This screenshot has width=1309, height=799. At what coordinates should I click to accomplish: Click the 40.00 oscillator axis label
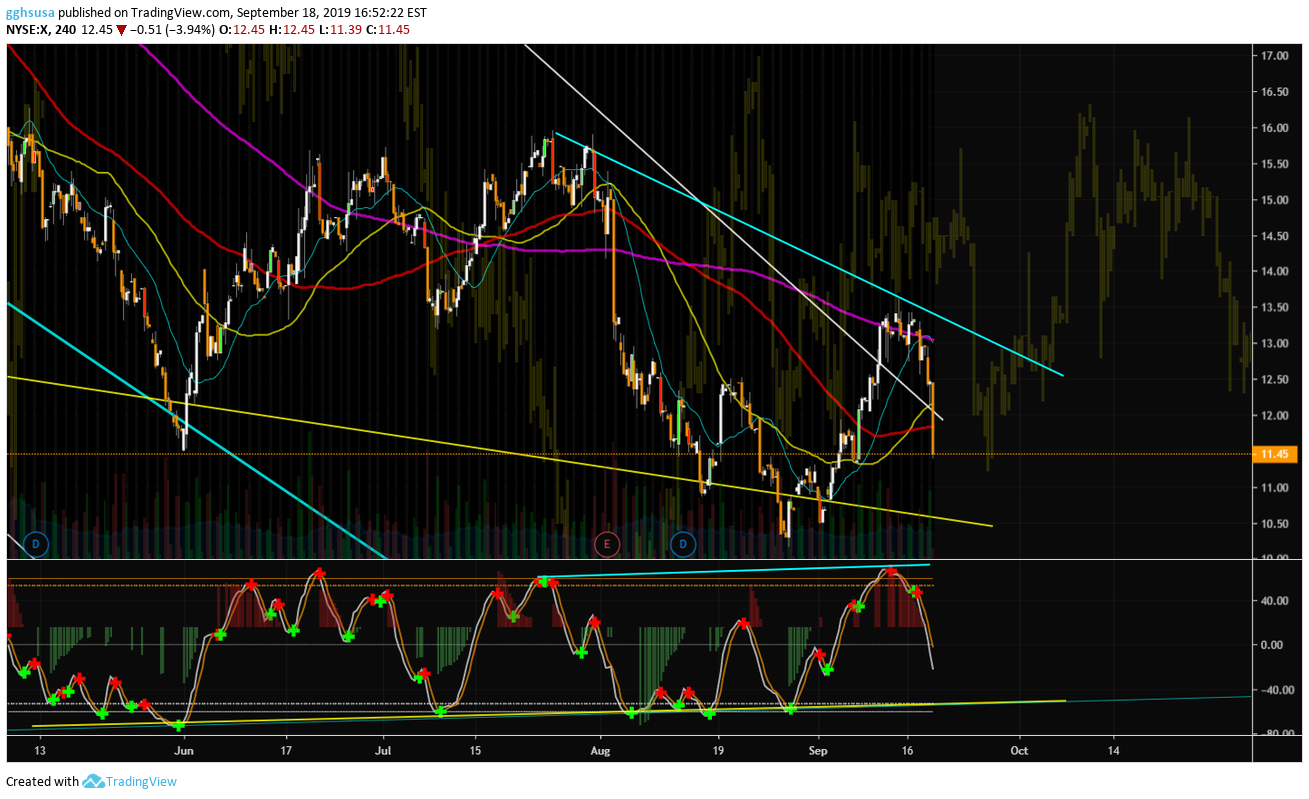point(1273,601)
